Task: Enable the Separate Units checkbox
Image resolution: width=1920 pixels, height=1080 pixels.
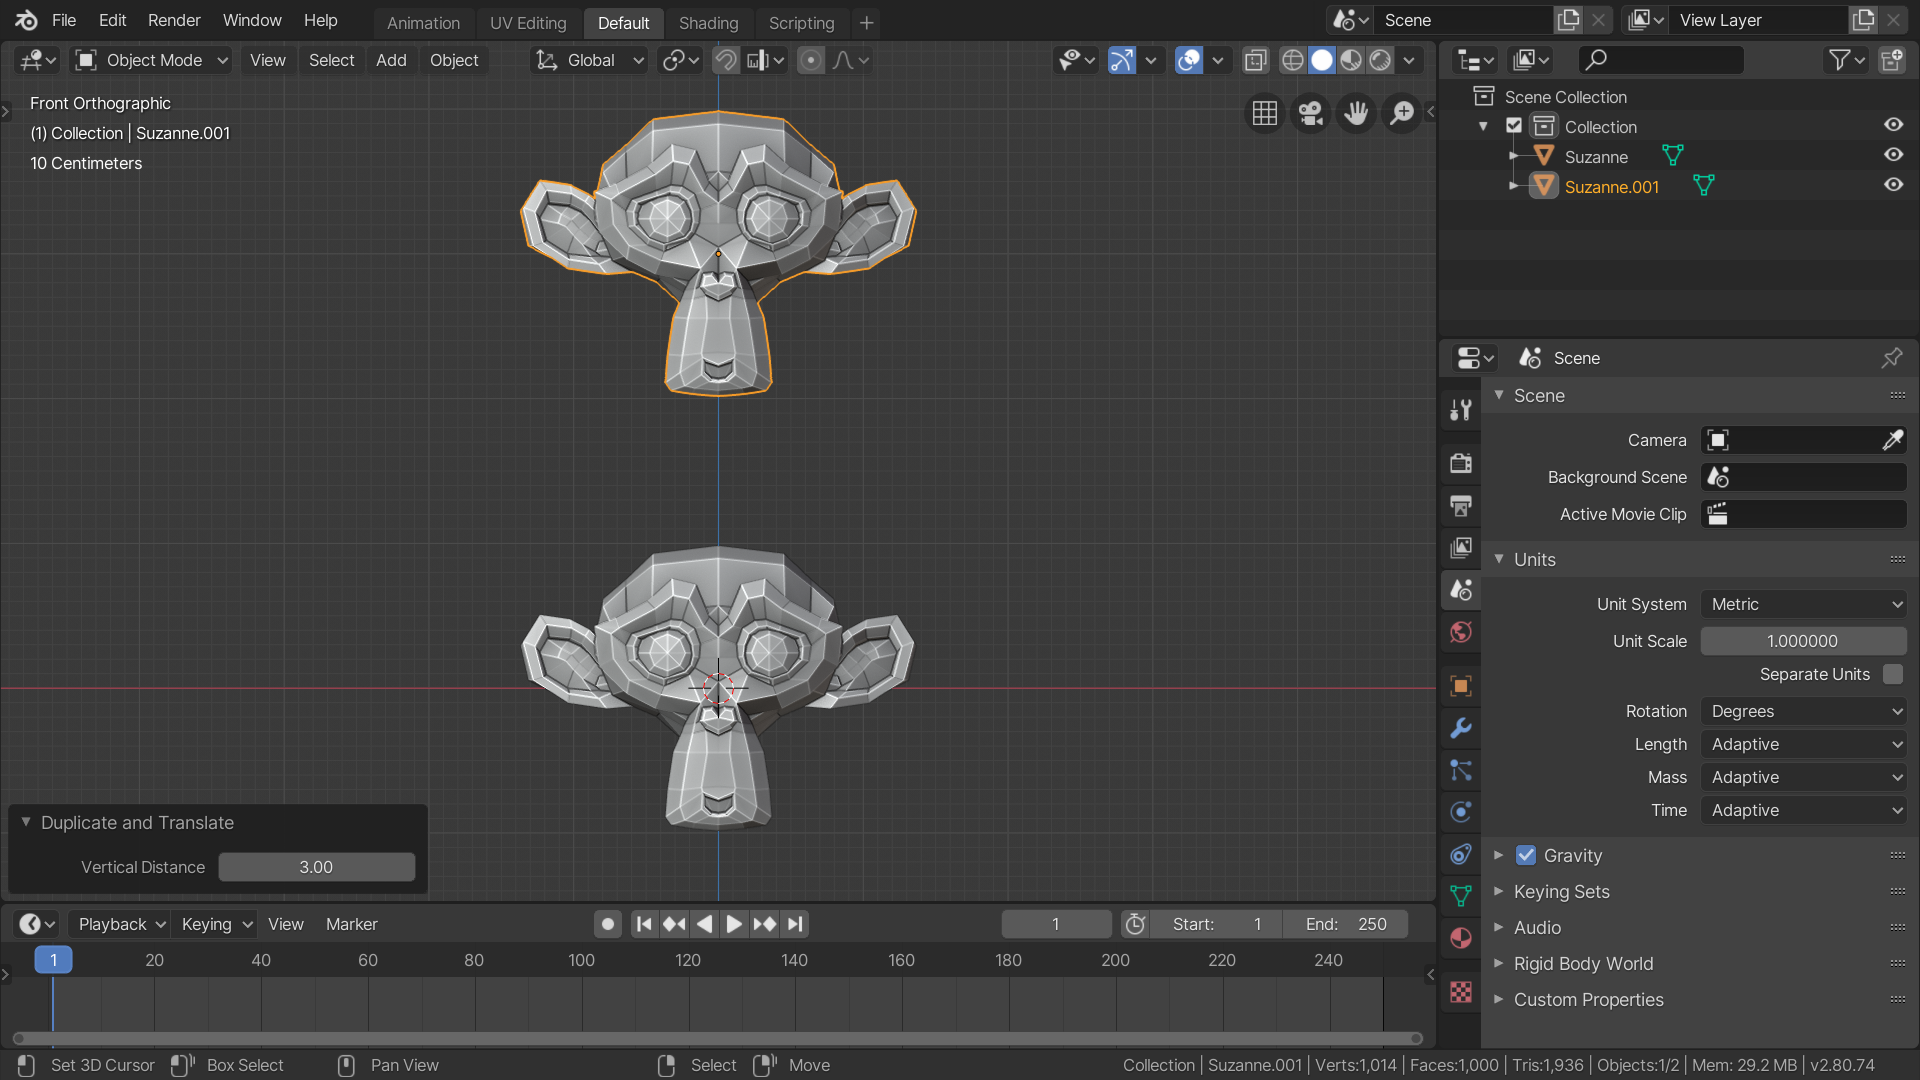Action: [x=1892, y=674]
